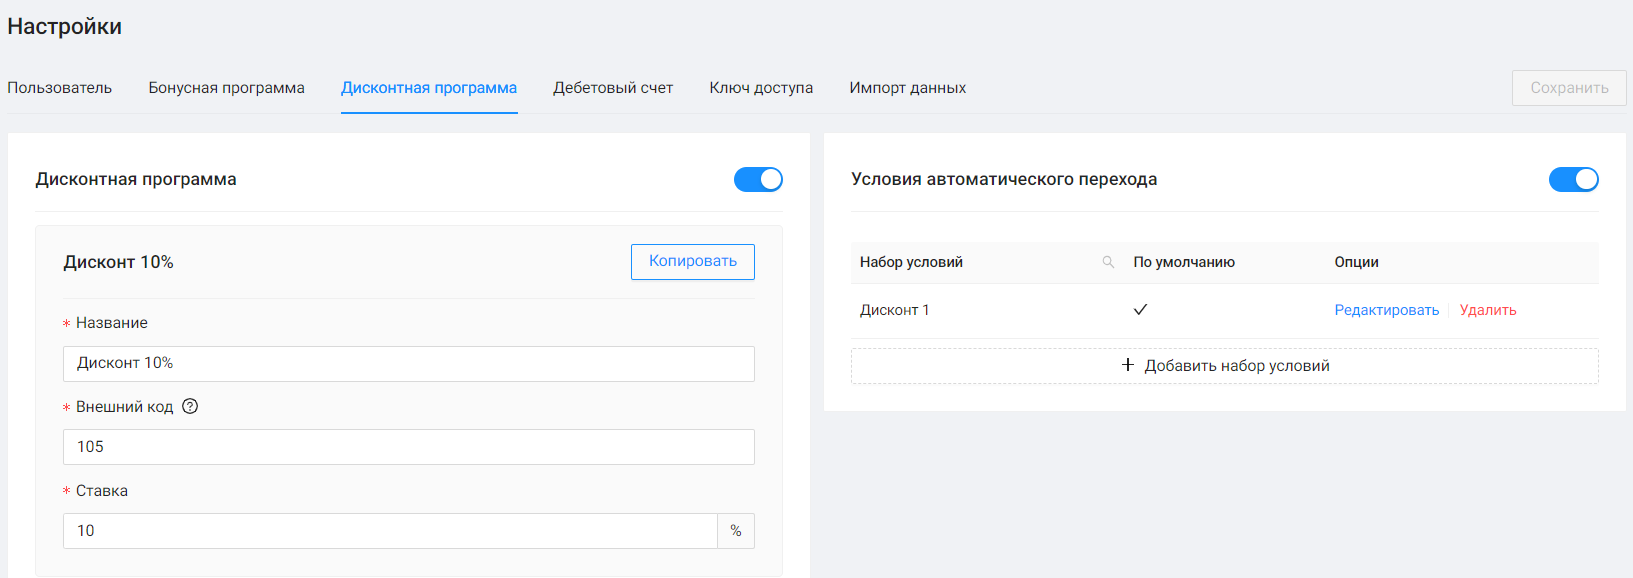The height and width of the screenshot is (578, 1633).
Task: Click the search icon in Набор условий column
Action: tap(1108, 262)
